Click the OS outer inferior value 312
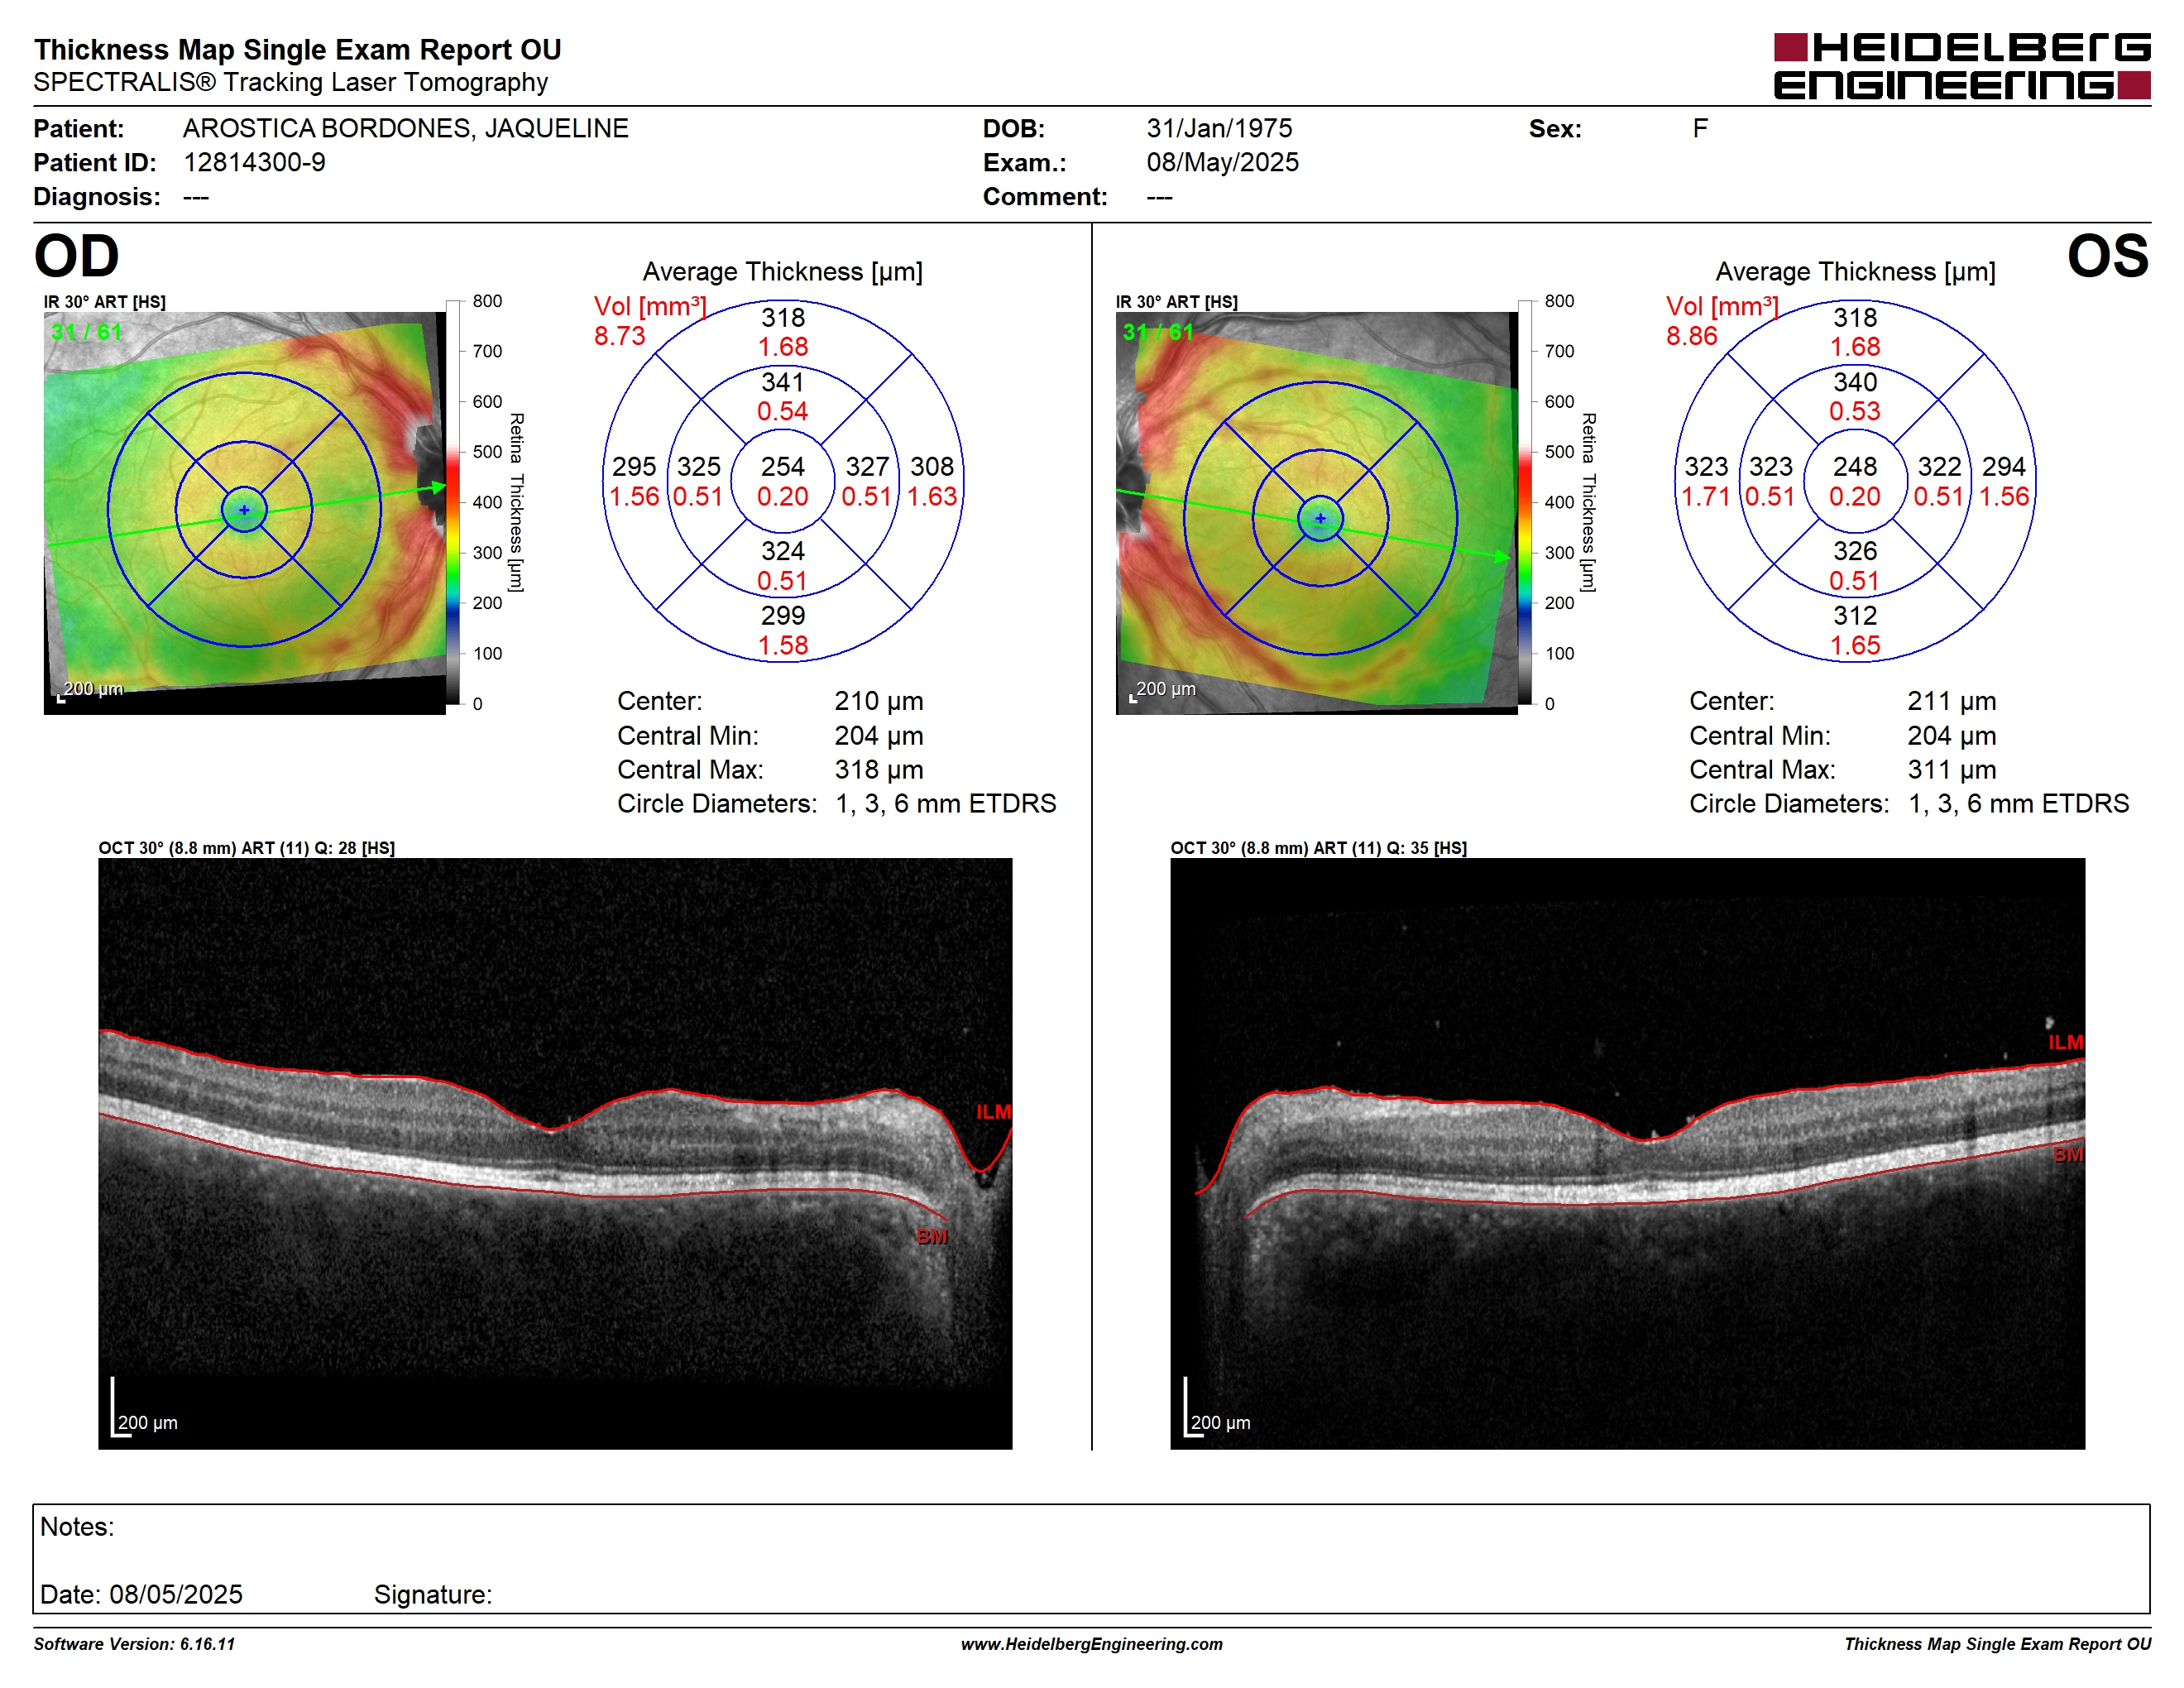 (x=1854, y=616)
